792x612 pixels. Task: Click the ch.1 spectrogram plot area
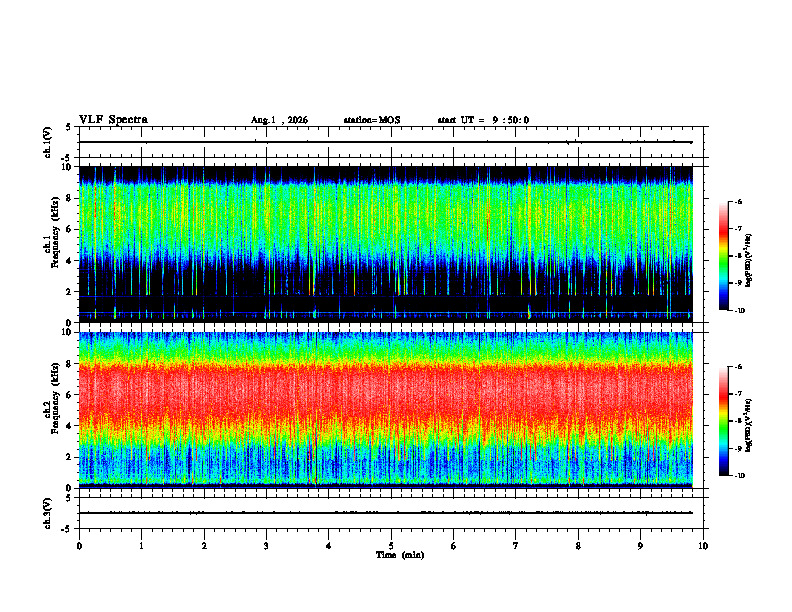pyautogui.click(x=385, y=244)
